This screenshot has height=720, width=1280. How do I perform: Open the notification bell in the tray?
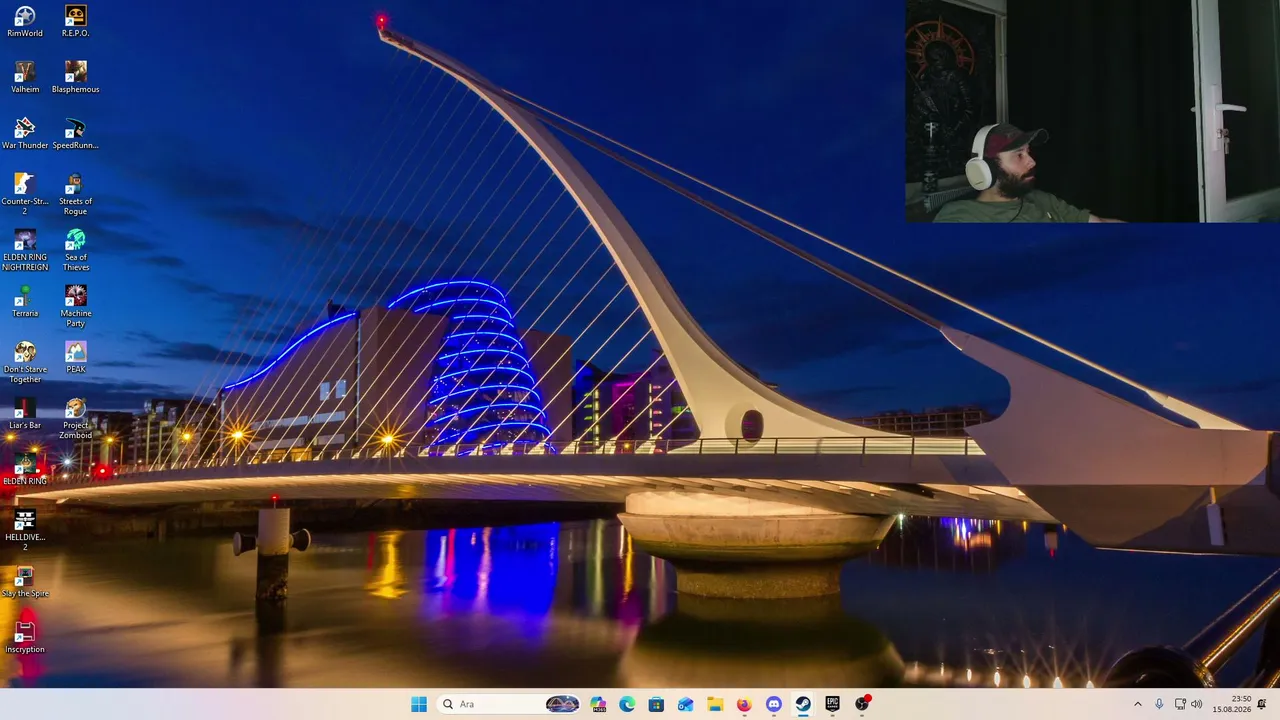(1262, 704)
